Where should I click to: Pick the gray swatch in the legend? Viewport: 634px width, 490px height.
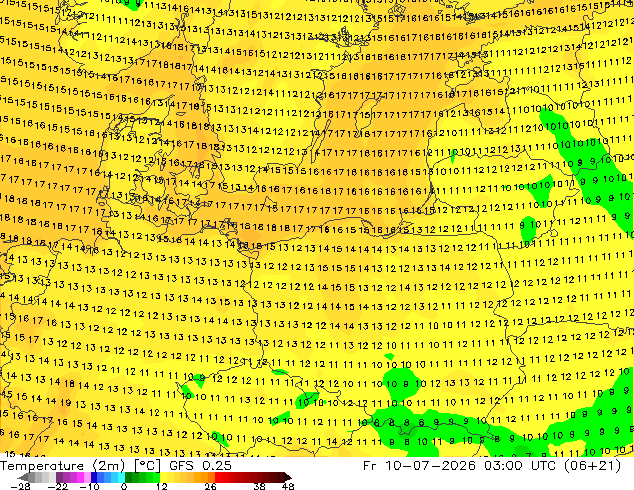point(32,477)
